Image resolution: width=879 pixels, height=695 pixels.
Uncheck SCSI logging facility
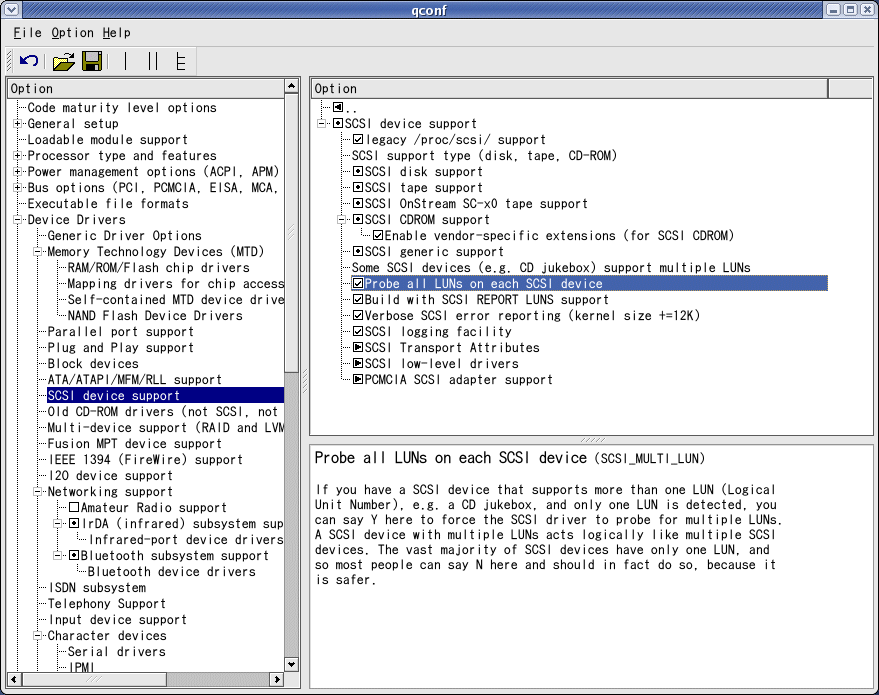(x=358, y=331)
